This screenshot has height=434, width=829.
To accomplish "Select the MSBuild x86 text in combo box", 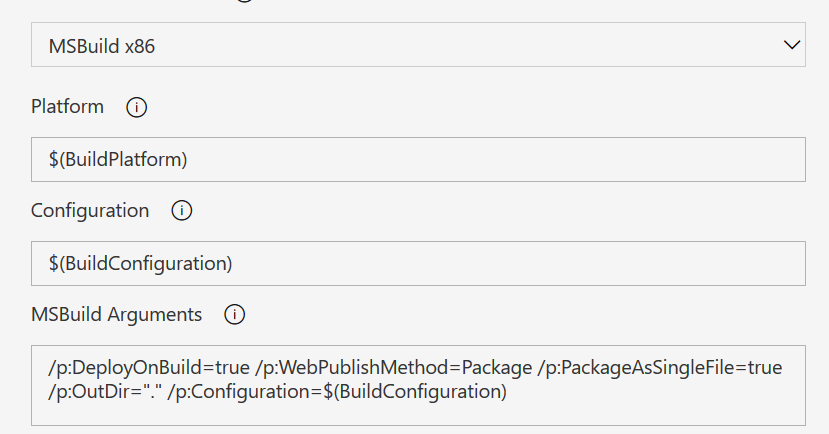I will tap(101, 46).
